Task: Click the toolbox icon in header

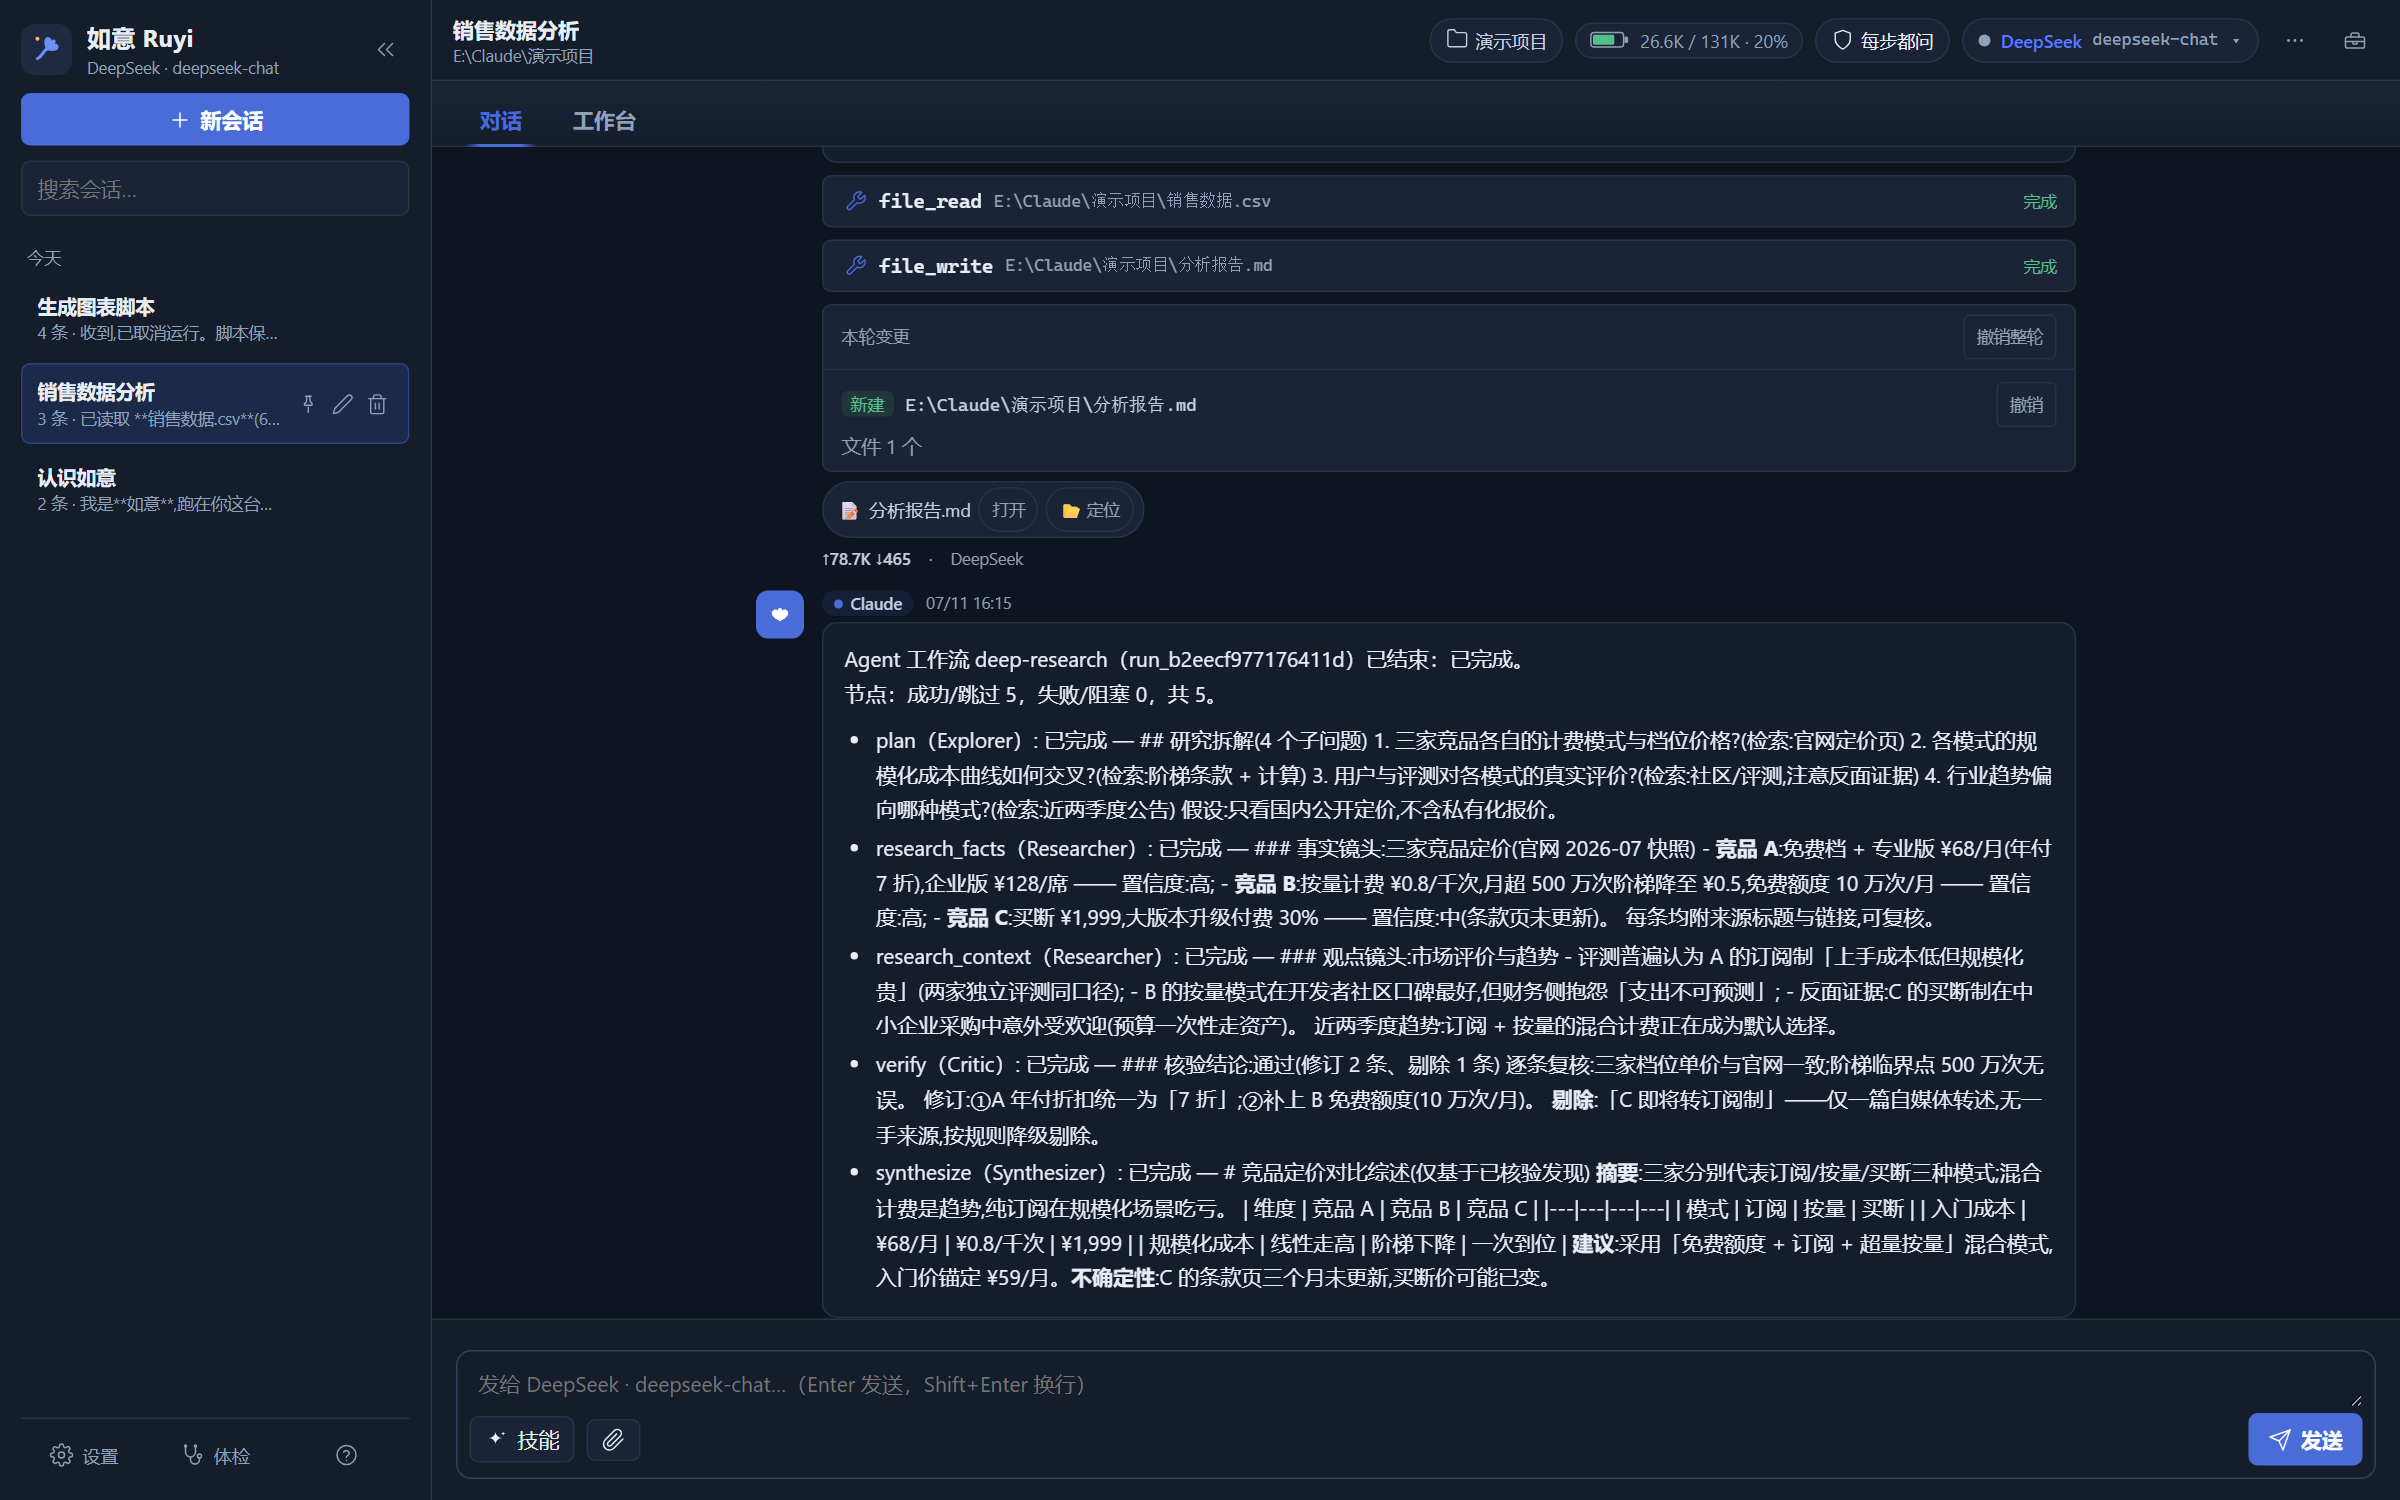Action: pos(2355,41)
